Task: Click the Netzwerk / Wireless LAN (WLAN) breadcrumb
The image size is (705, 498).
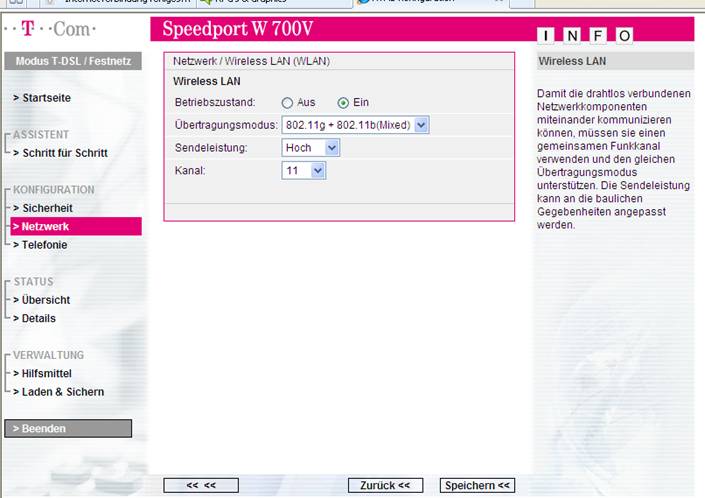Action: pos(251,62)
